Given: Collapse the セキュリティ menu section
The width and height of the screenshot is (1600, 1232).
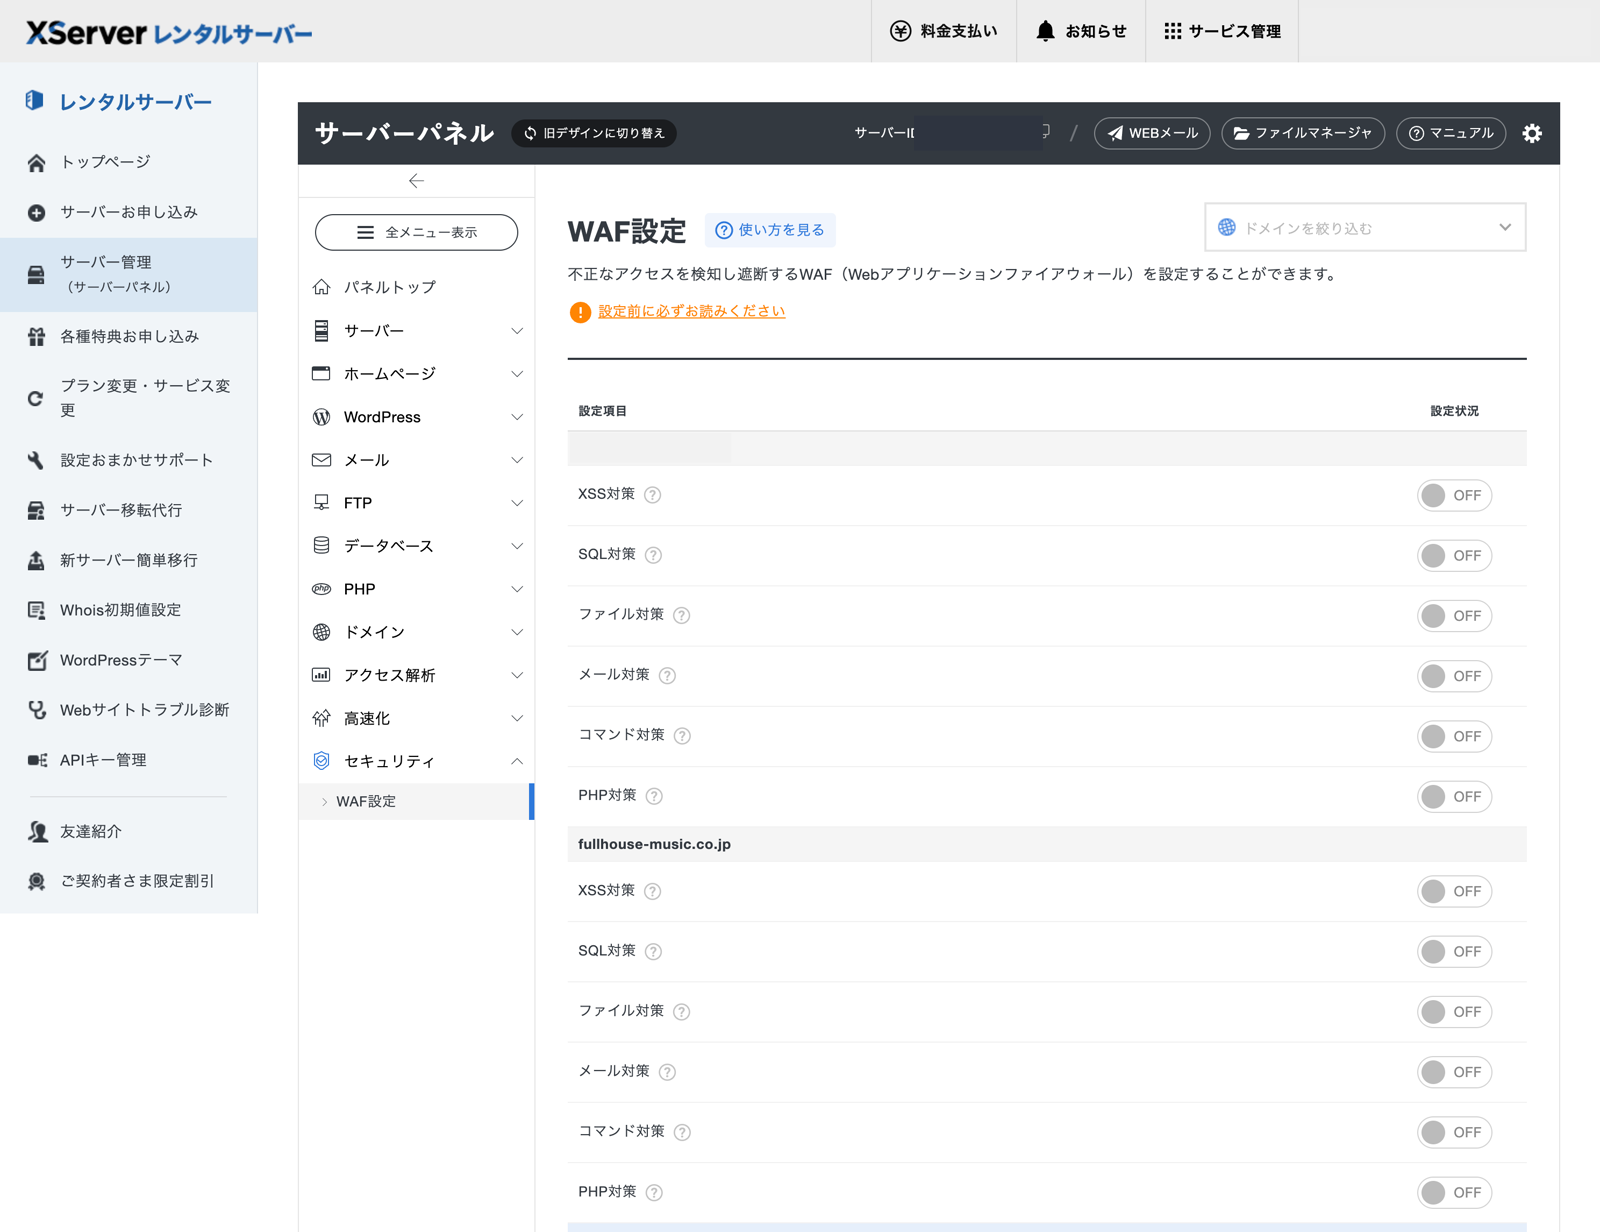Looking at the screenshot, I should (417, 761).
